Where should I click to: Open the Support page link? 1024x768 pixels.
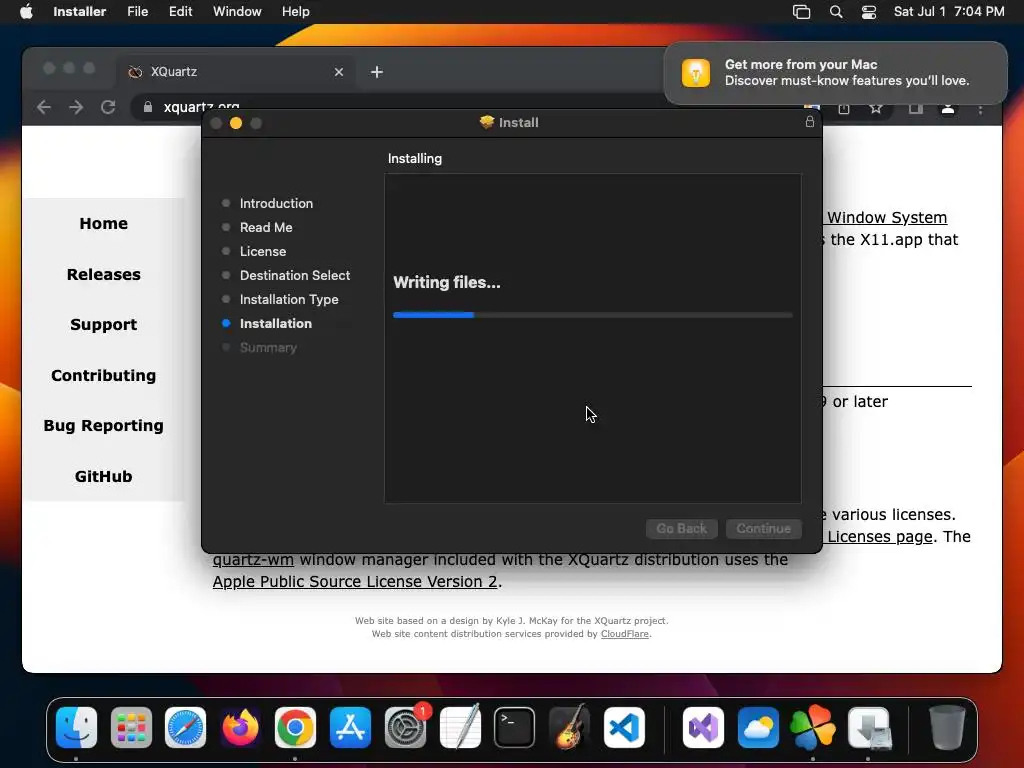(x=103, y=325)
